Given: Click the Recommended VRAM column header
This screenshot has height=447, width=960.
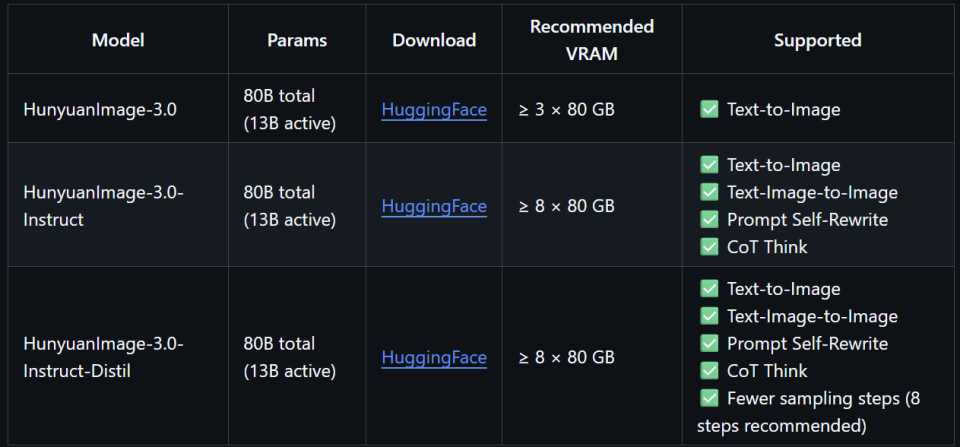Looking at the screenshot, I should tap(592, 40).
